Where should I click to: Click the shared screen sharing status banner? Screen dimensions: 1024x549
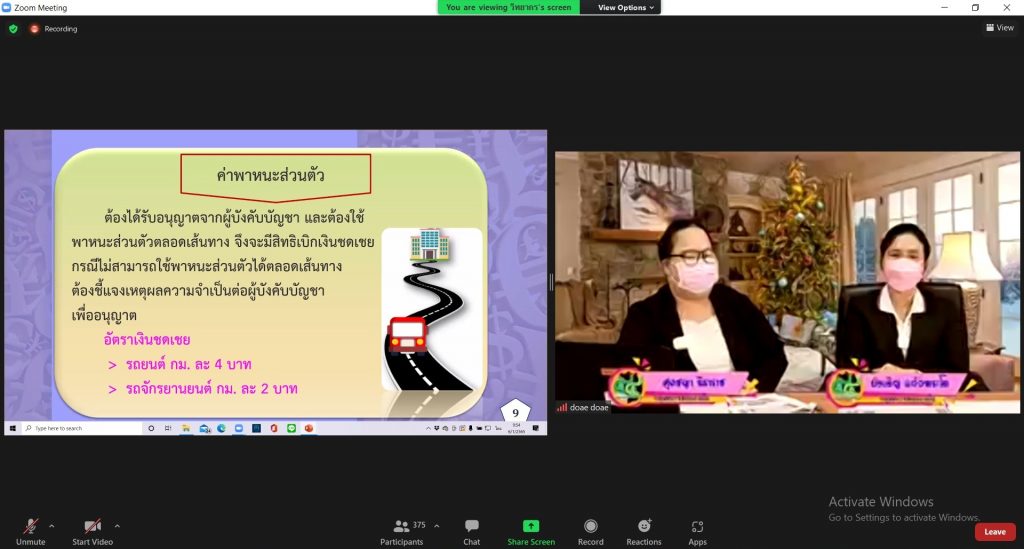point(510,7)
